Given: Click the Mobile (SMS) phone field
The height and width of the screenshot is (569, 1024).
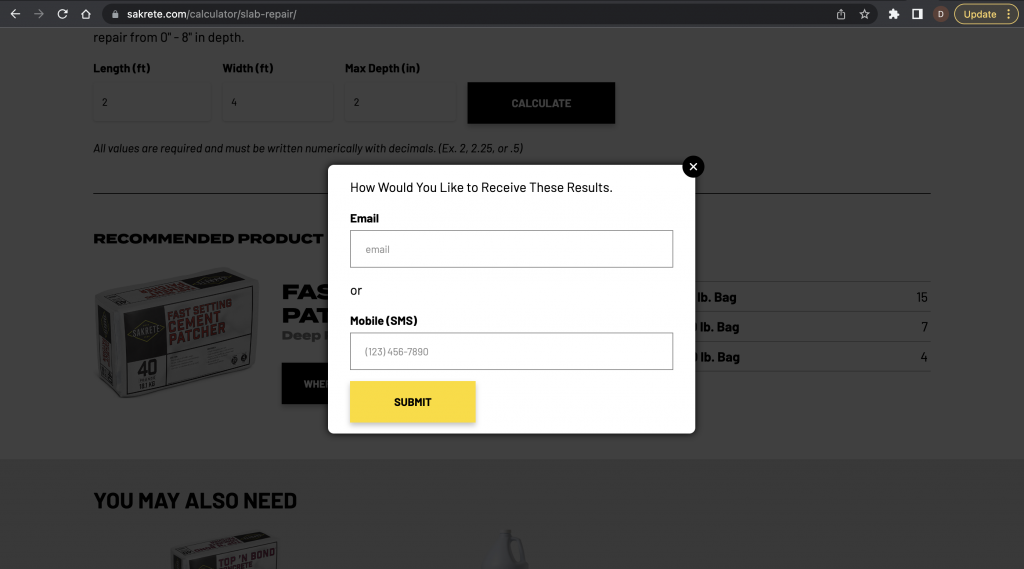Looking at the screenshot, I should 511,351.
